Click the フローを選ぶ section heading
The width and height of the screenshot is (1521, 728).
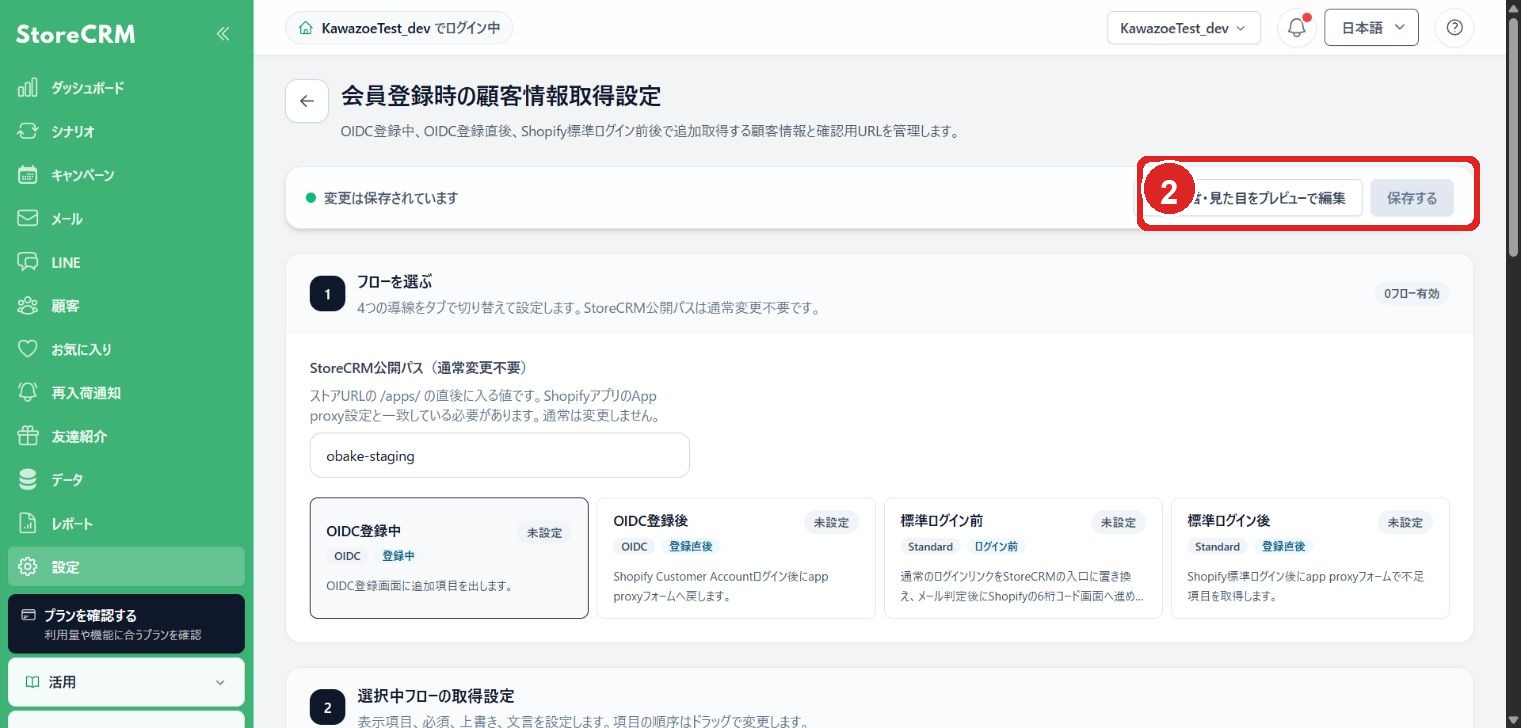click(x=394, y=282)
